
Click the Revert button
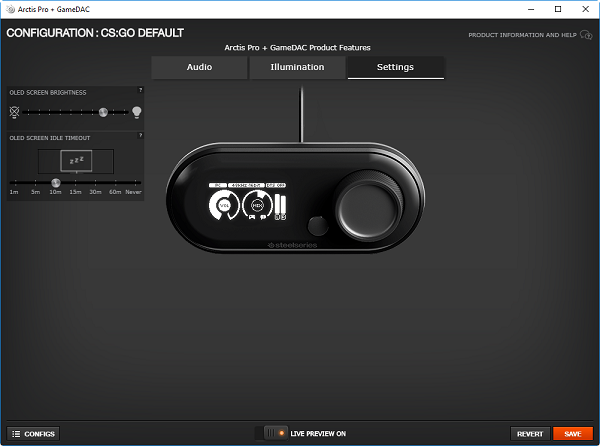[x=530, y=434]
